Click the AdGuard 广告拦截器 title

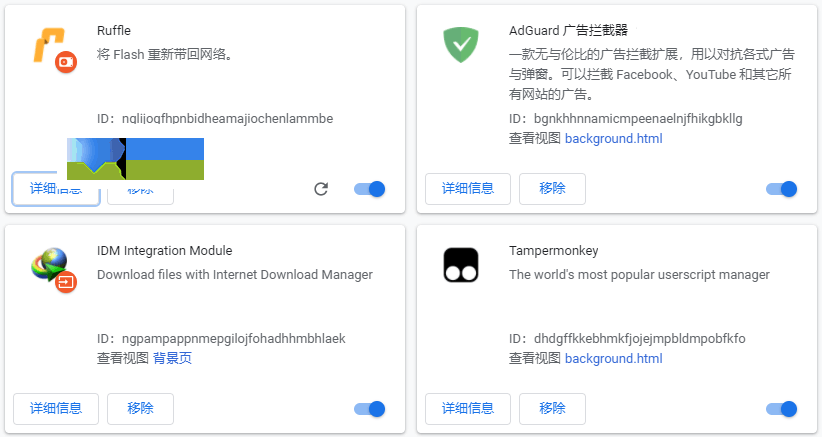[568, 30]
